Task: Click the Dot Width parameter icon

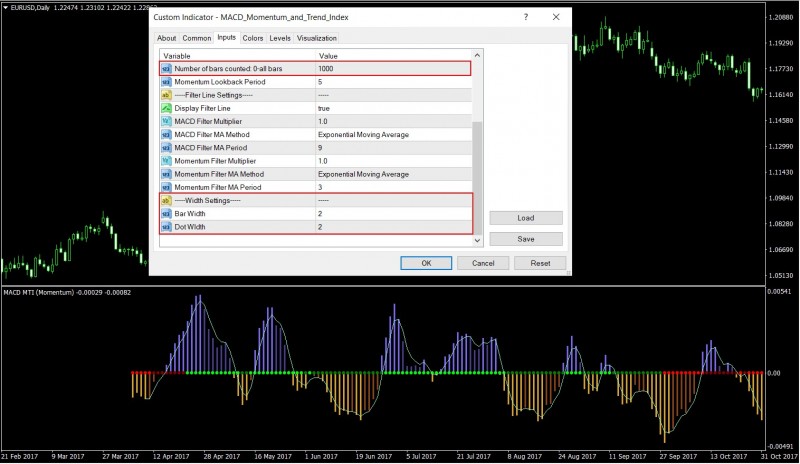Action: click(x=166, y=226)
